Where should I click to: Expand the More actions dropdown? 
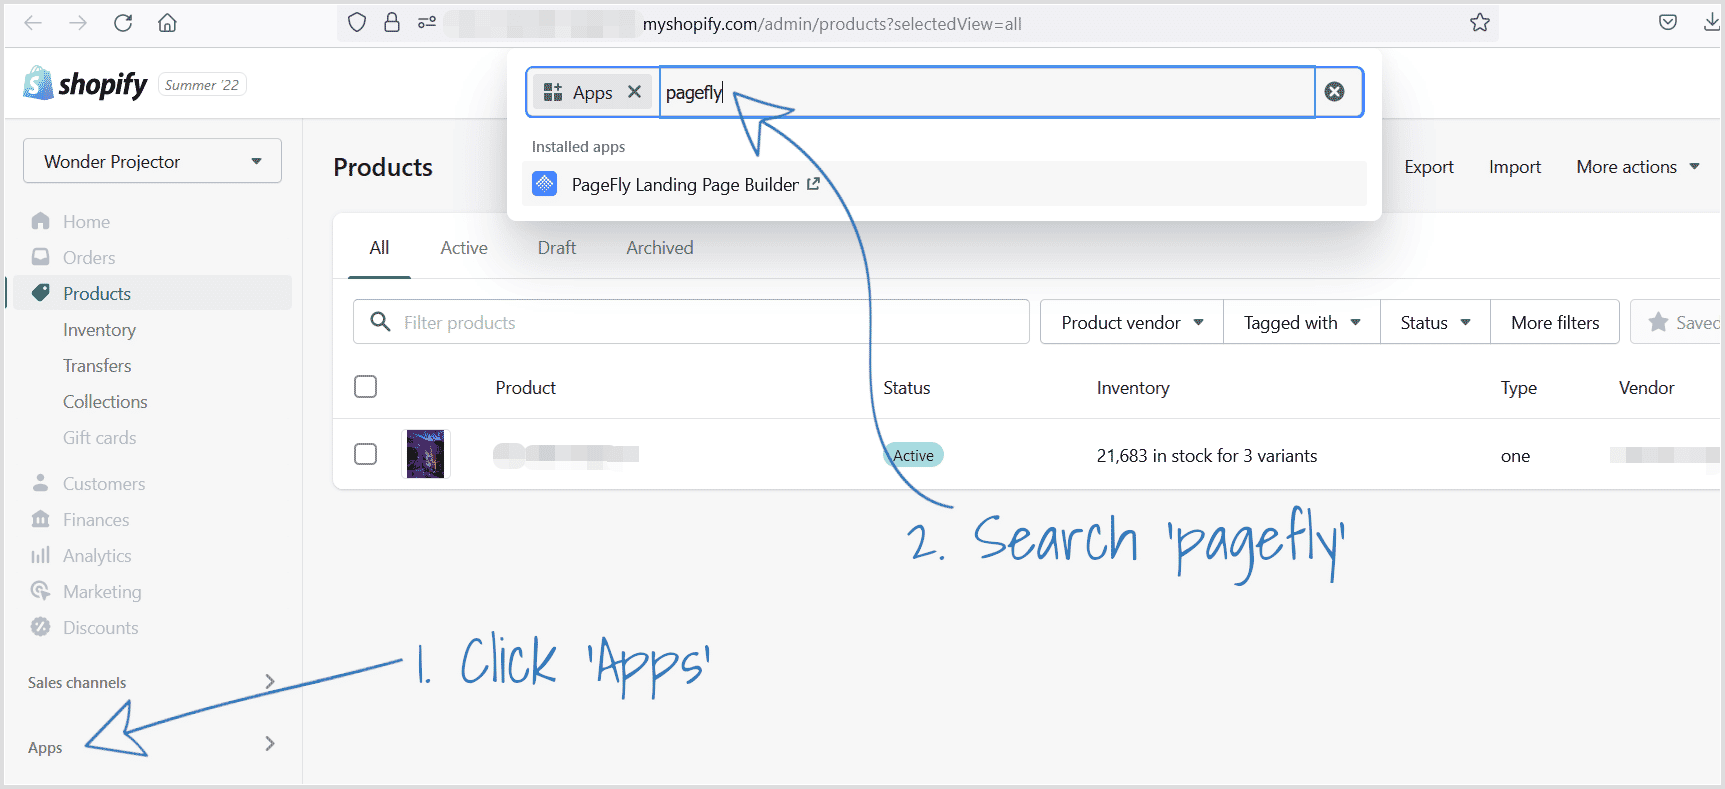coord(1638,167)
